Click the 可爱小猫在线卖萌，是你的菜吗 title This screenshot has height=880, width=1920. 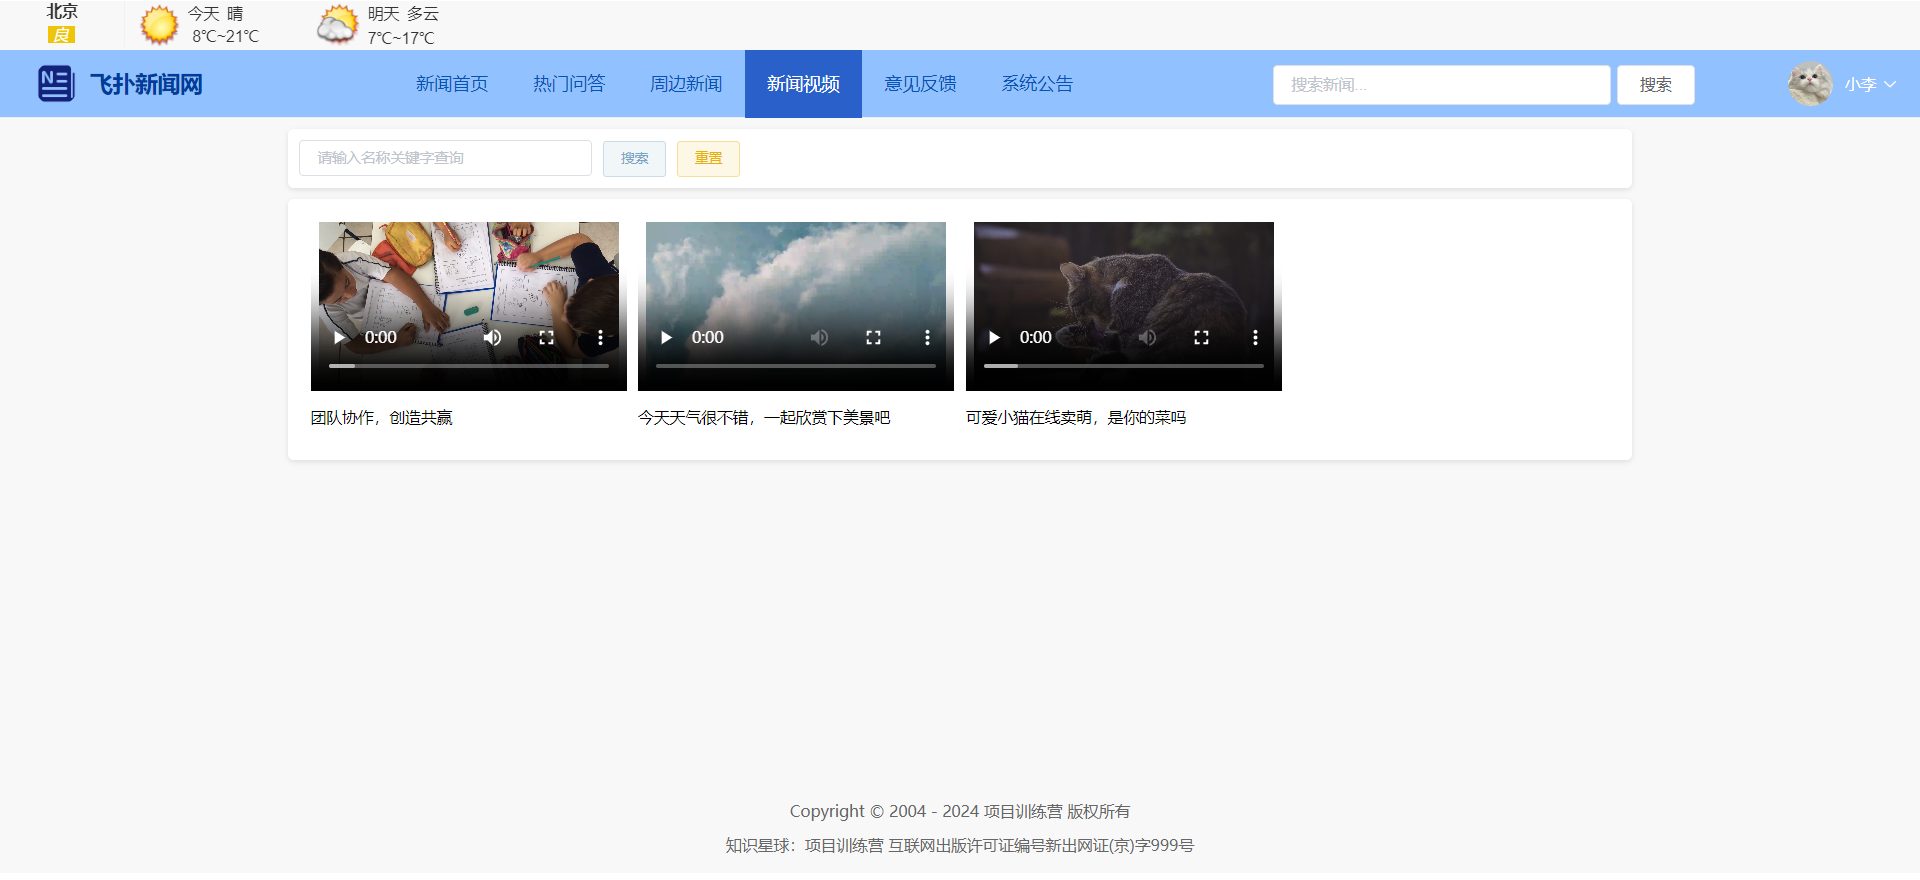(x=1076, y=418)
